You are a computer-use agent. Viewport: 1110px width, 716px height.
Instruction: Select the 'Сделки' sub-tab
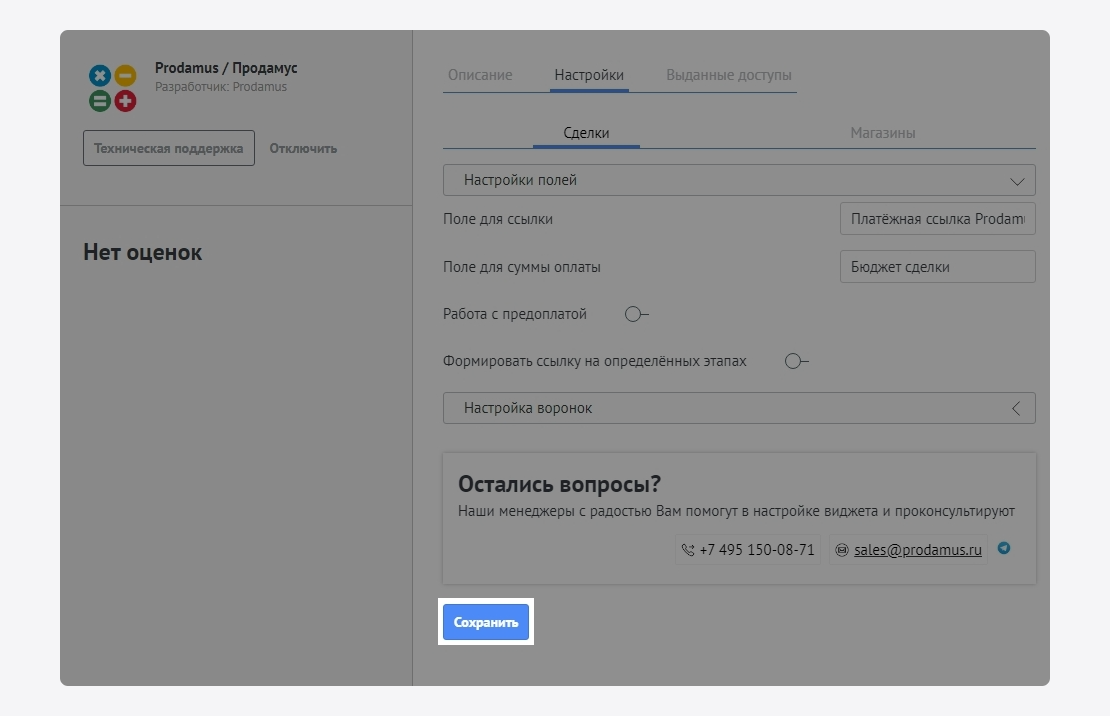(586, 133)
